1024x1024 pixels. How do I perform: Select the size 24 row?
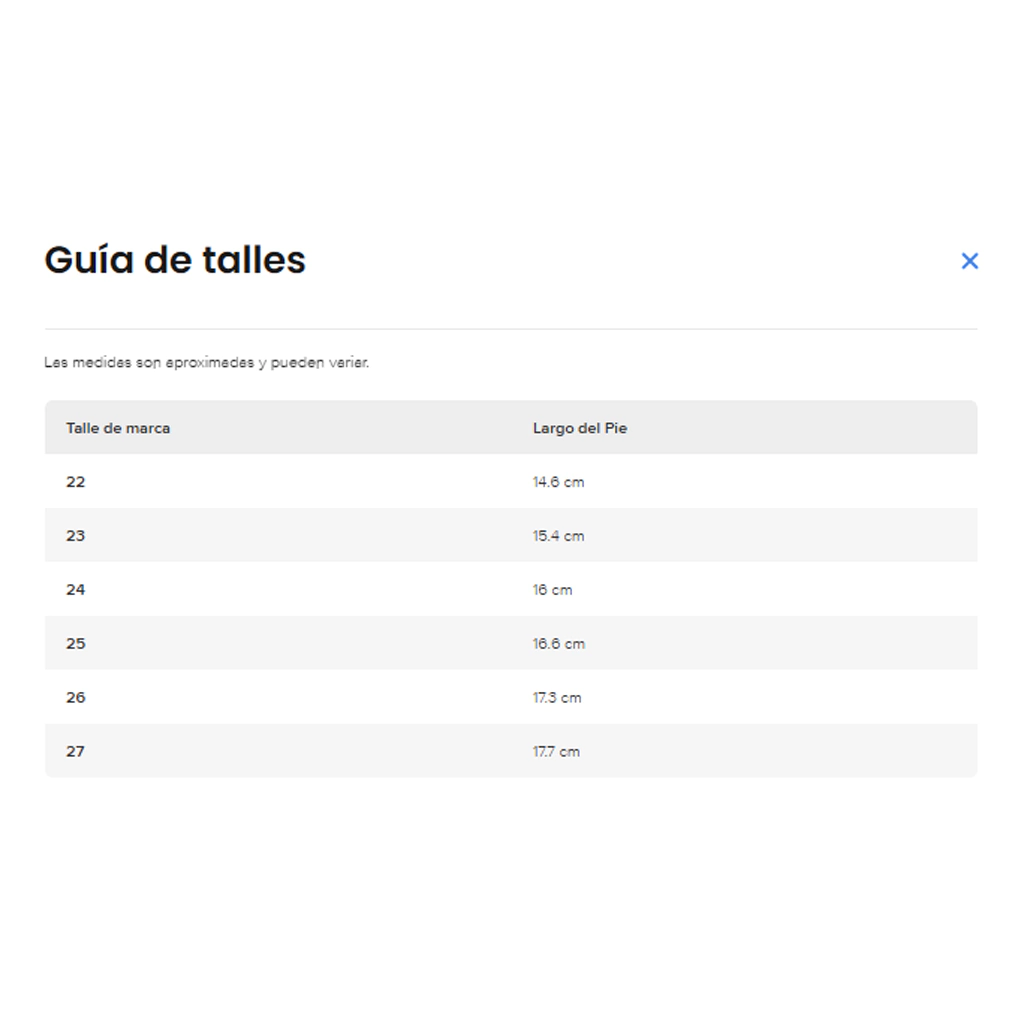tap(76, 590)
